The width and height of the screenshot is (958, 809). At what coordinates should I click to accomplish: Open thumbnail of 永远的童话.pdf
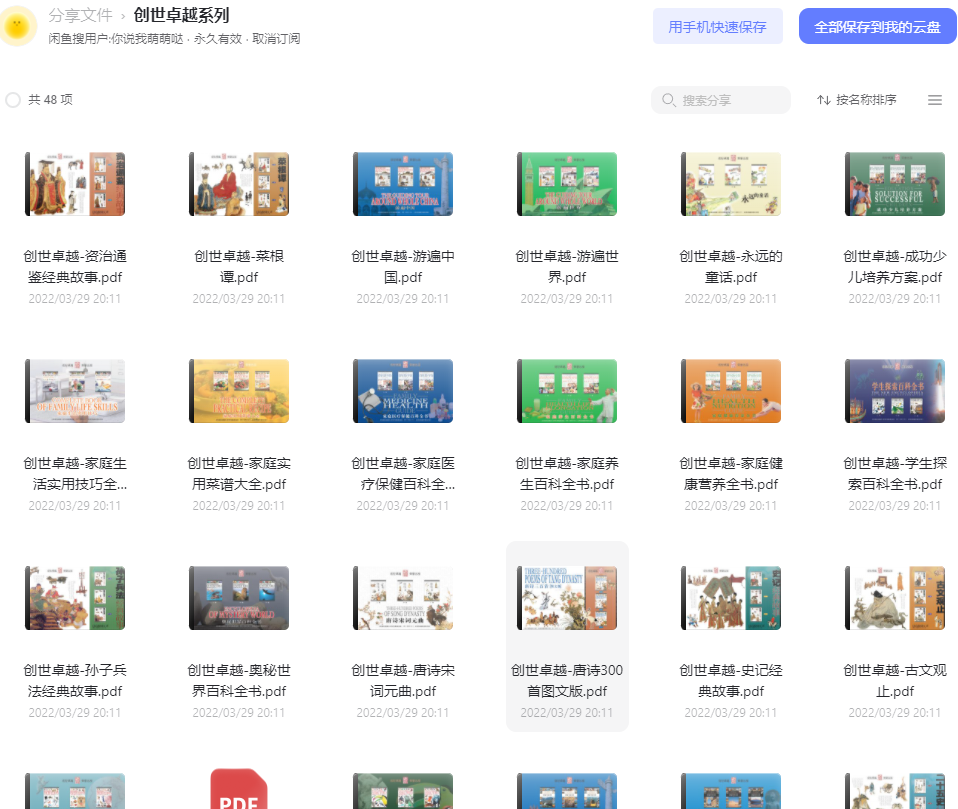tap(731, 184)
